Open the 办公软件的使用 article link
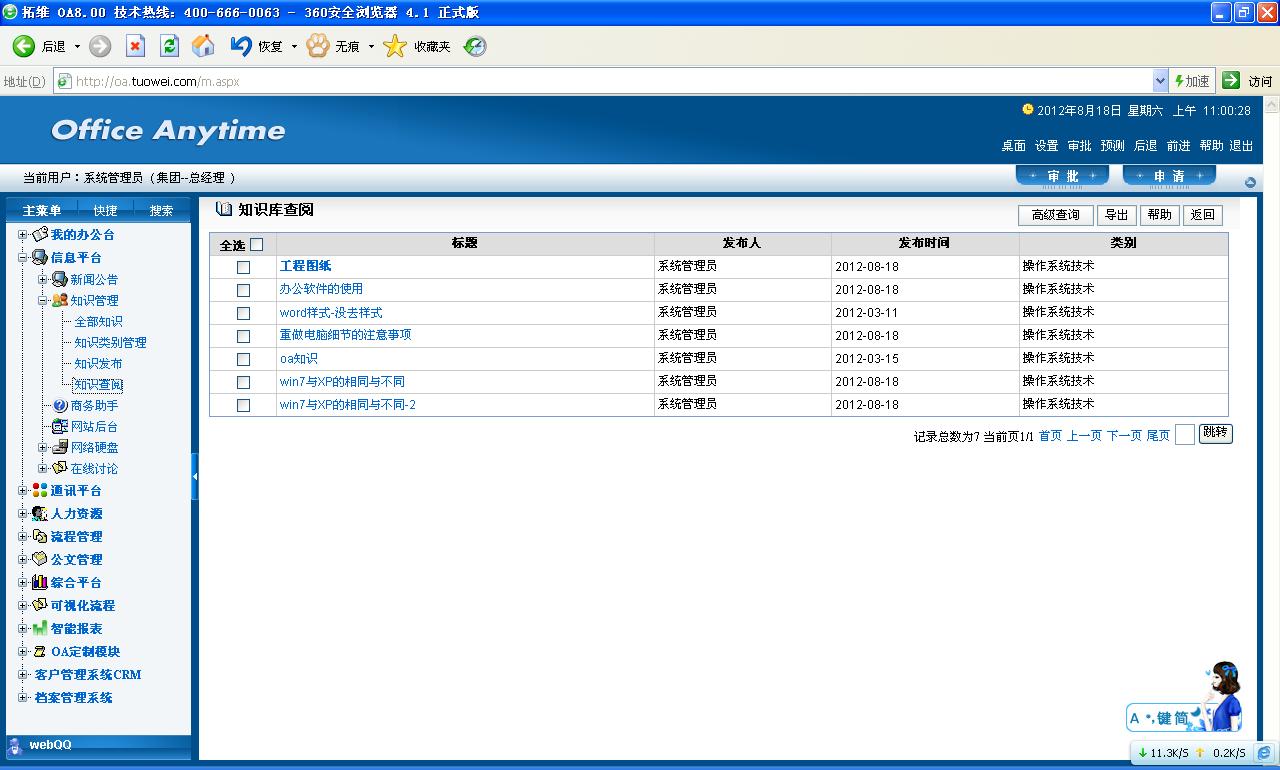This screenshot has width=1280, height=770. pos(321,289)
